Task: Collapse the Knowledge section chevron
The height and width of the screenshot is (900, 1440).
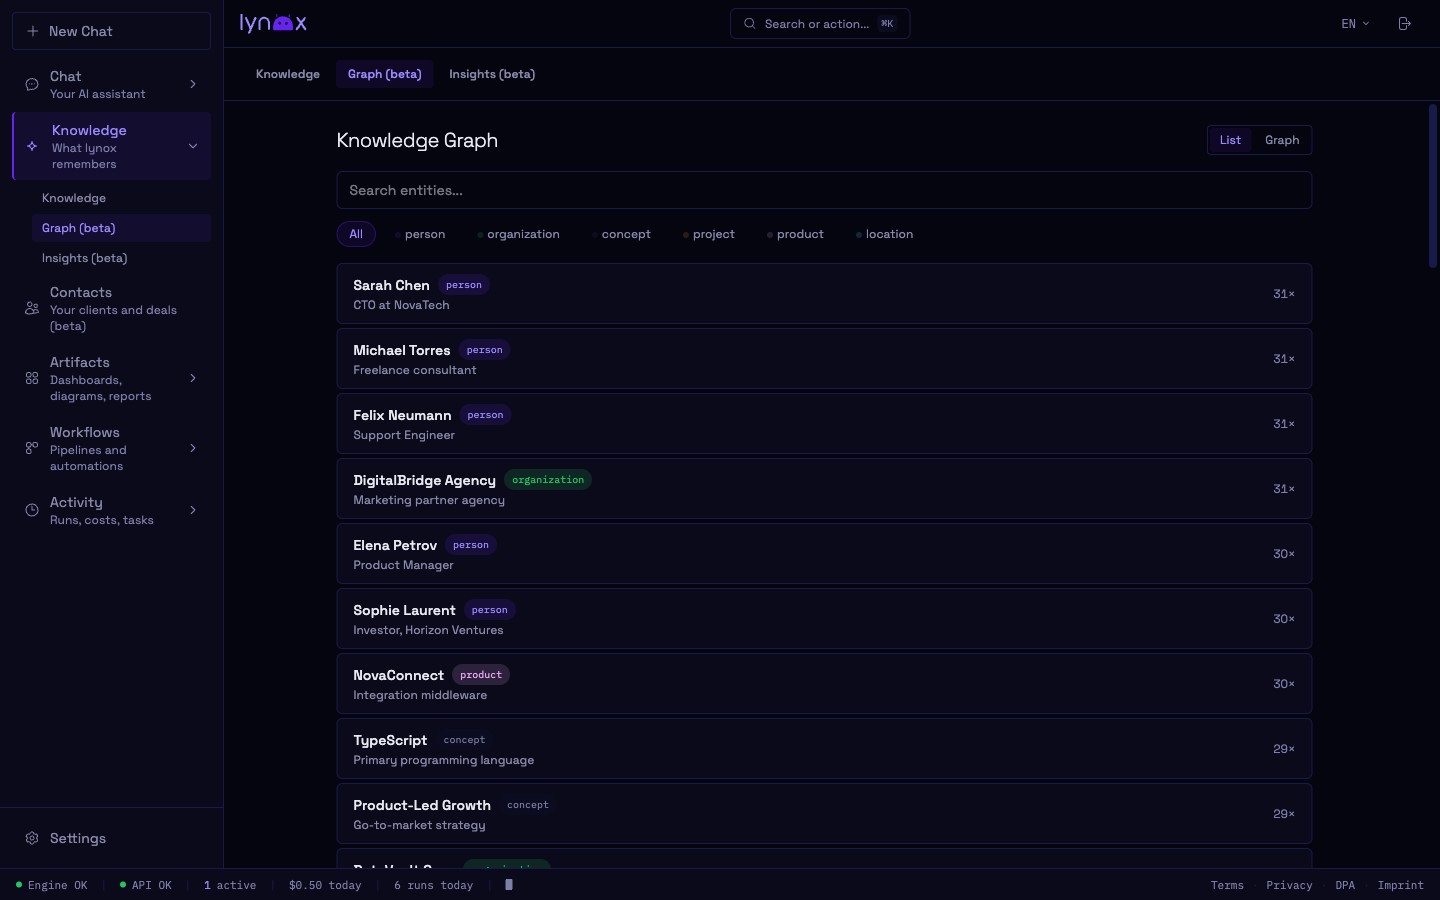Action: click(193, 146)
